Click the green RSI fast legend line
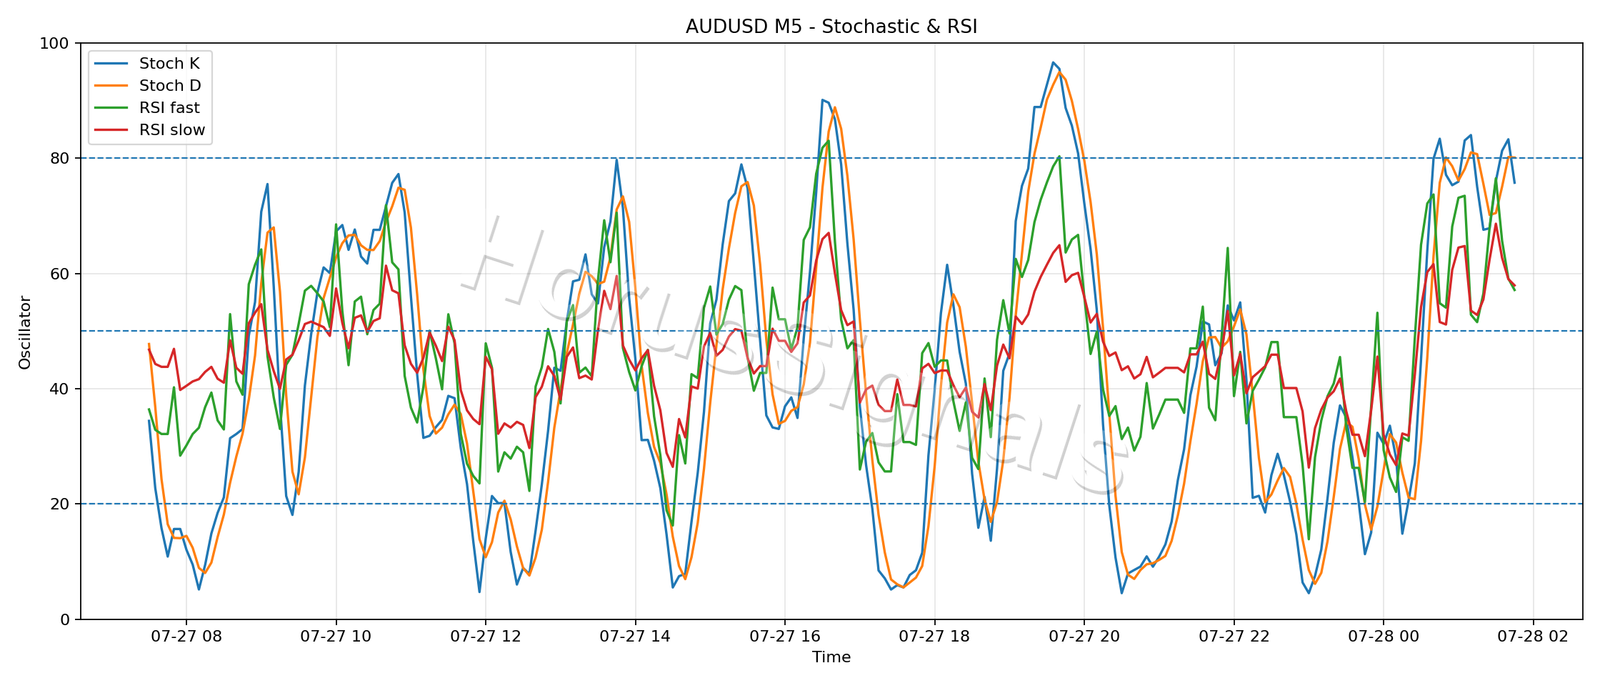1600x686 pixels. (x=111, y=108)
